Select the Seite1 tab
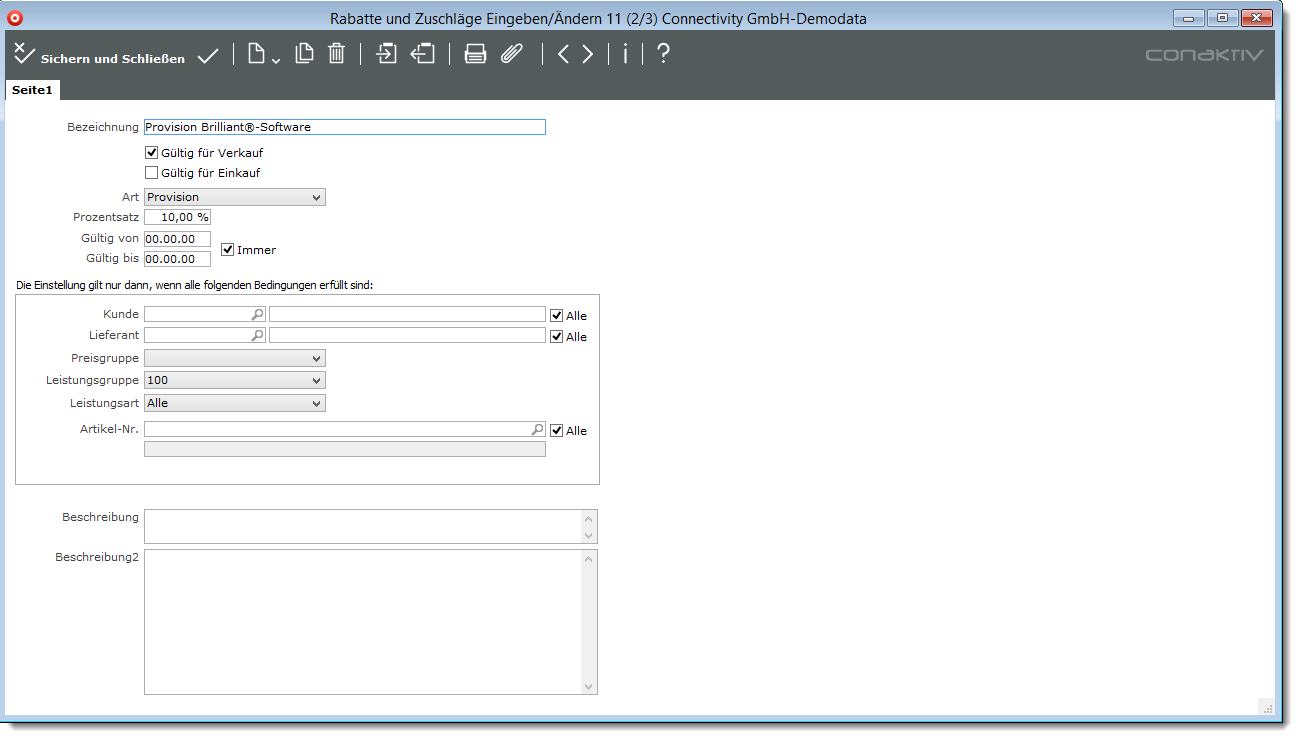Image resolution: width=1298 pixels, height=738 pixels. pyautogui.click(x=32, y=90)
